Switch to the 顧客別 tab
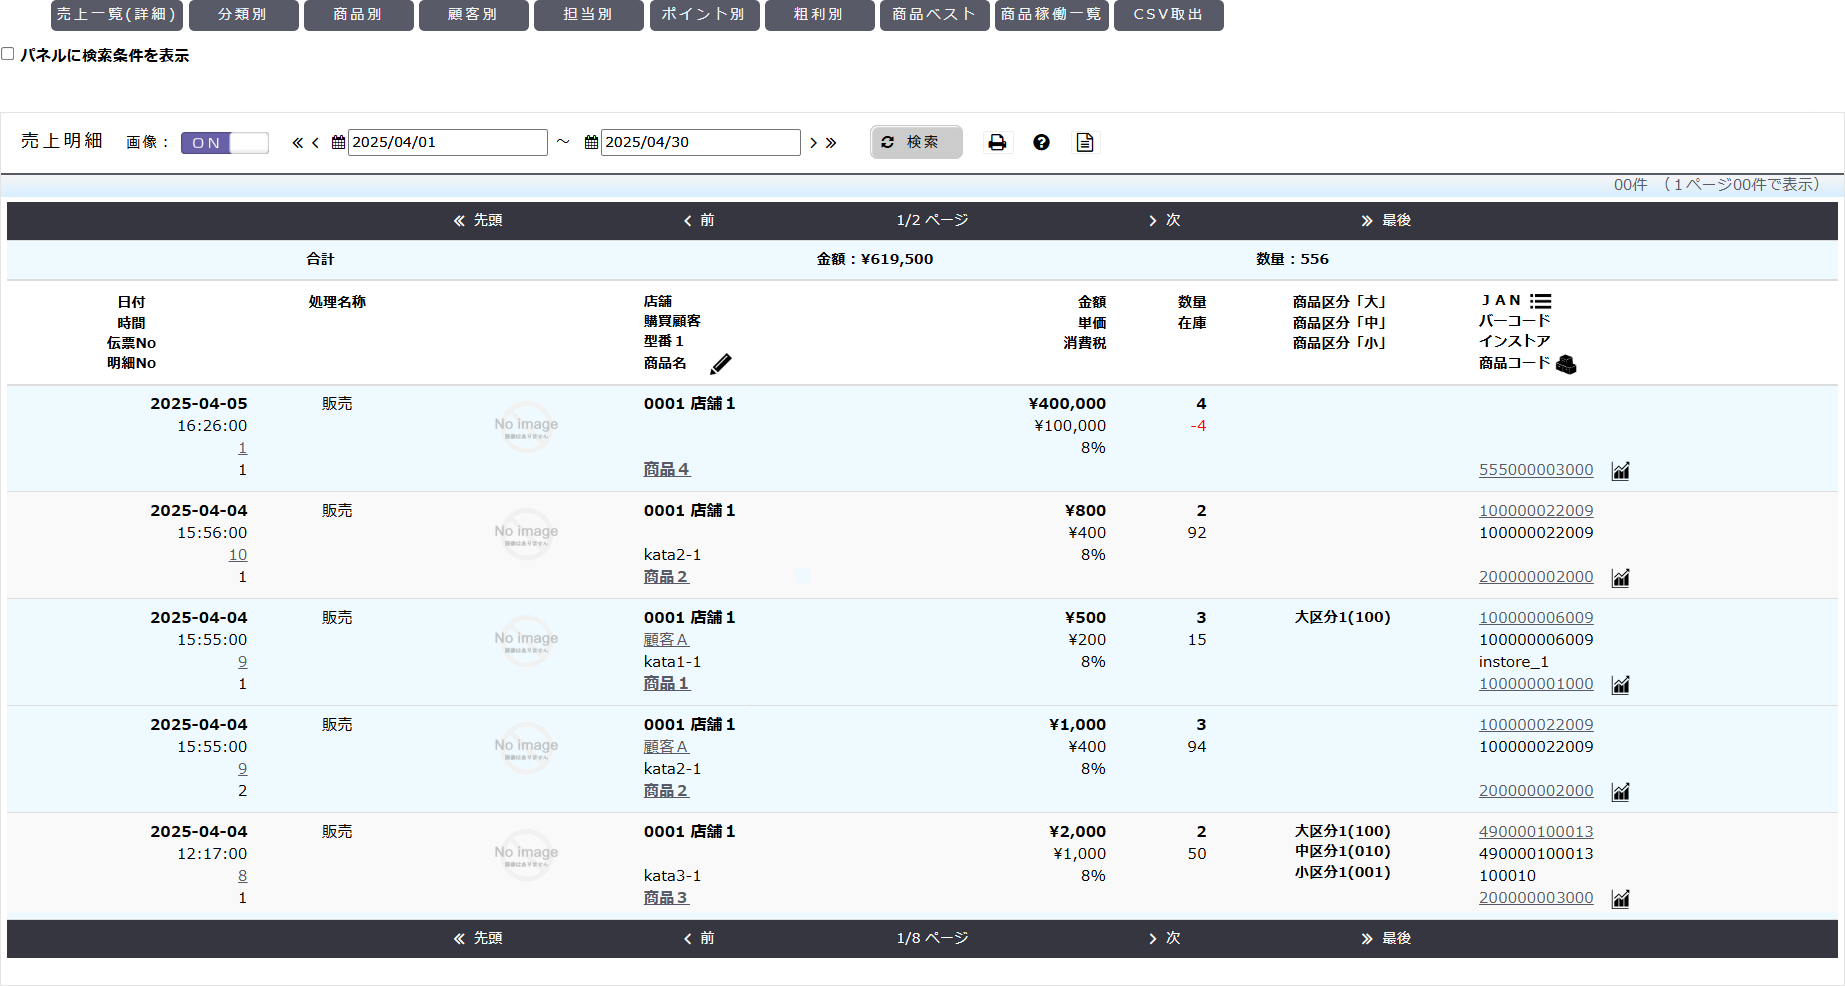Image resolution: width=1845 pixels, height=986 pixels. click(x=473, y=15)
